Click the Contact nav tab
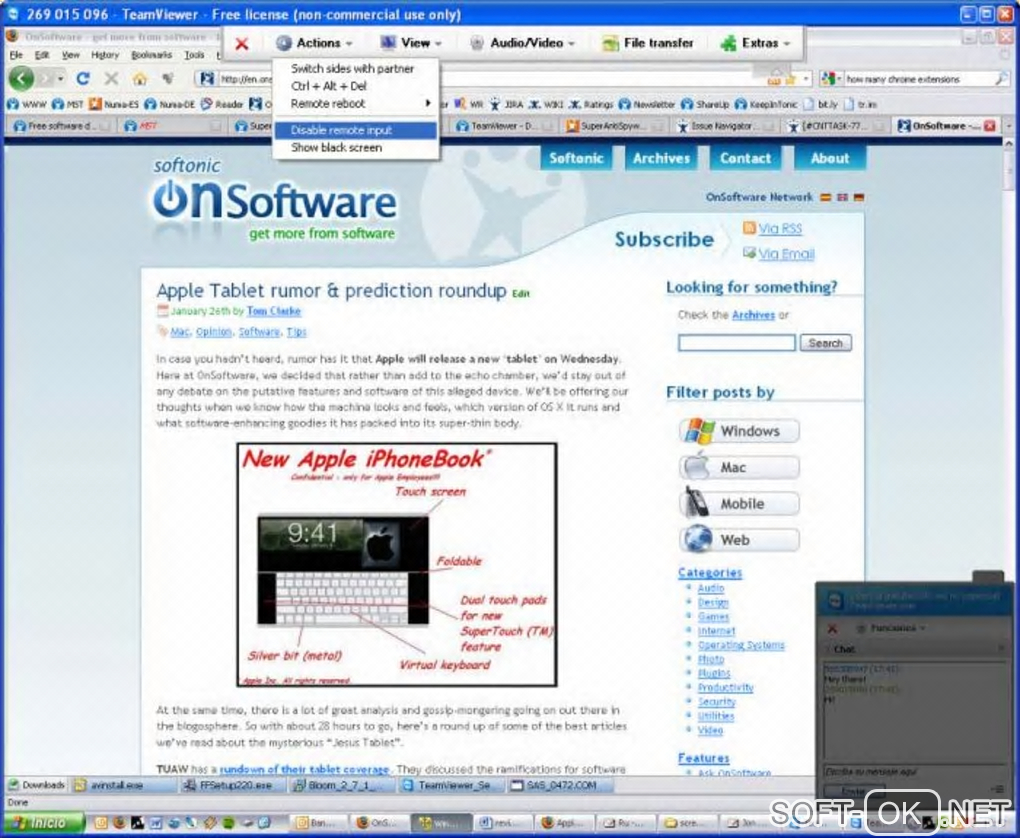Viewport: 1020px width, 838px height. coord(745,158)
